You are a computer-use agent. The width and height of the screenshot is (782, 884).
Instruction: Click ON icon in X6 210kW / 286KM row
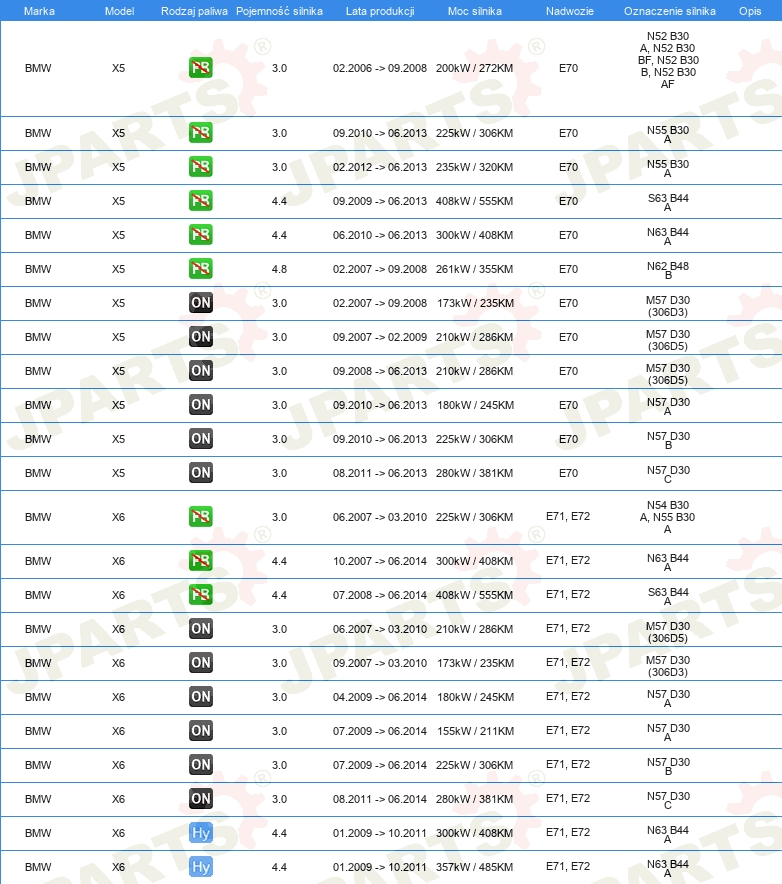pos(201,629)
